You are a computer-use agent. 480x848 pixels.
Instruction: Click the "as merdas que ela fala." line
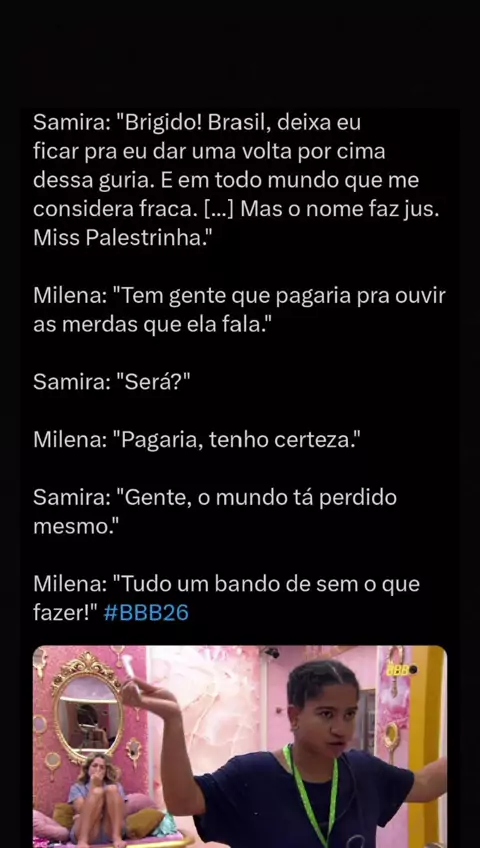pyautogui.click(x=152, y=324)
